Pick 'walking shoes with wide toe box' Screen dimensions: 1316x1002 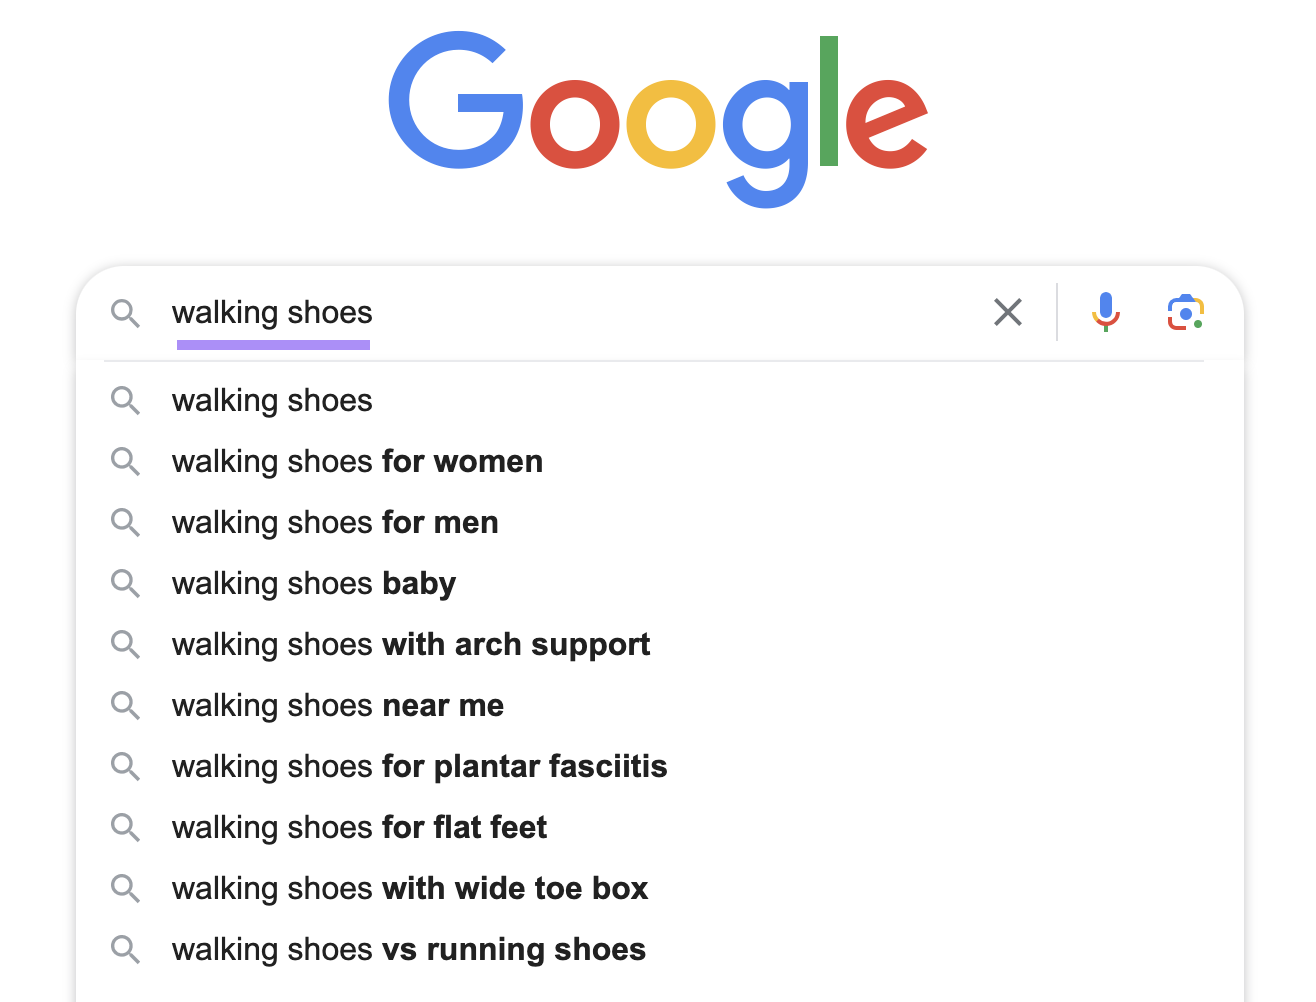410,888
